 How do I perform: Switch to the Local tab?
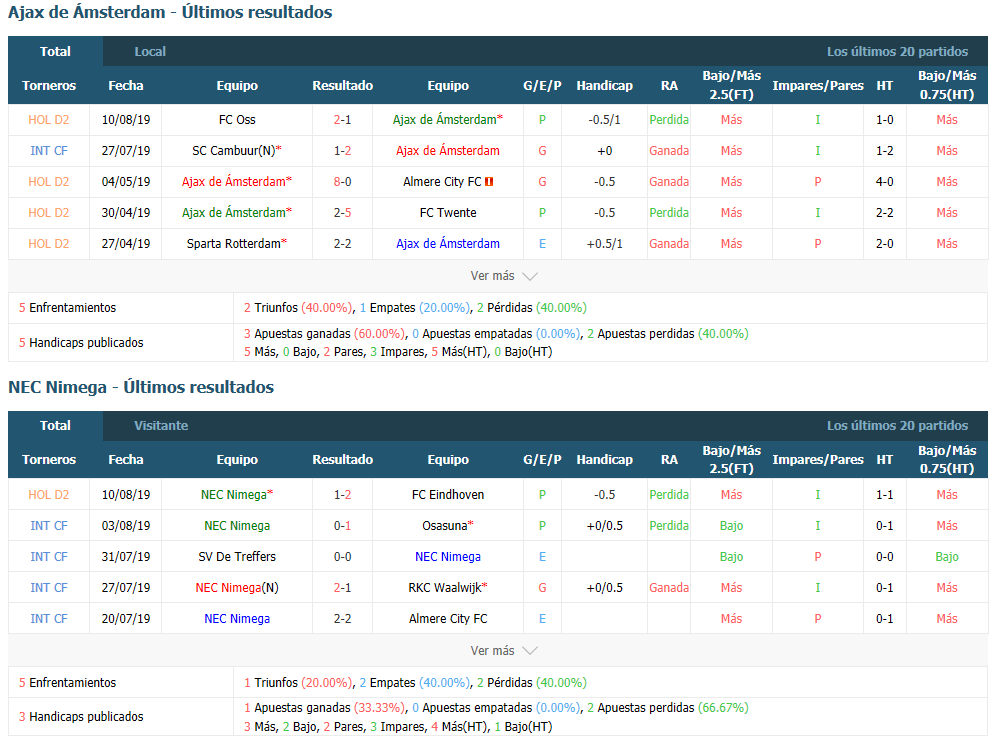tap(150, 52)
